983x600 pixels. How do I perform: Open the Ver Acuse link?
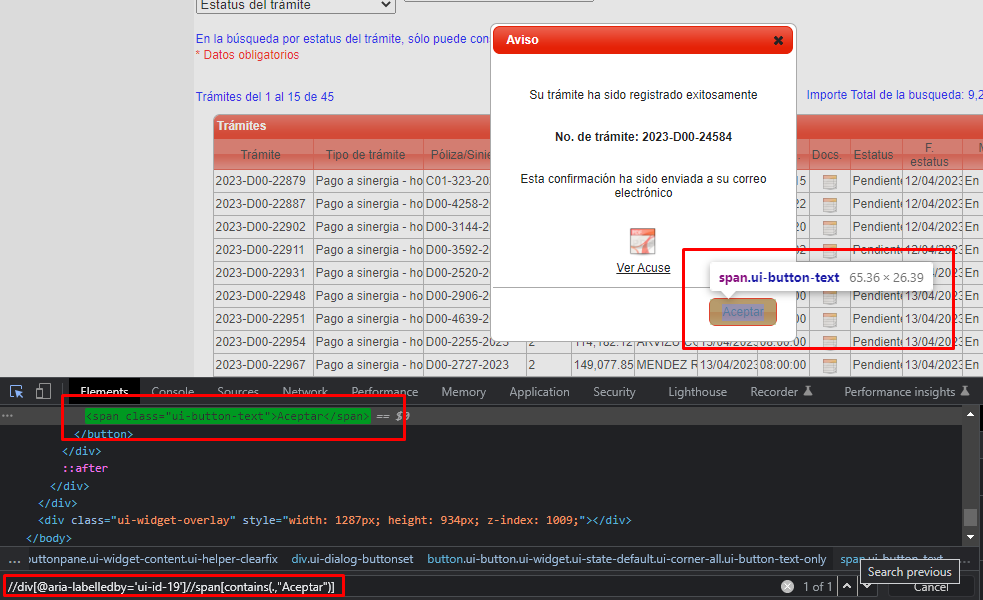[643, 268]
